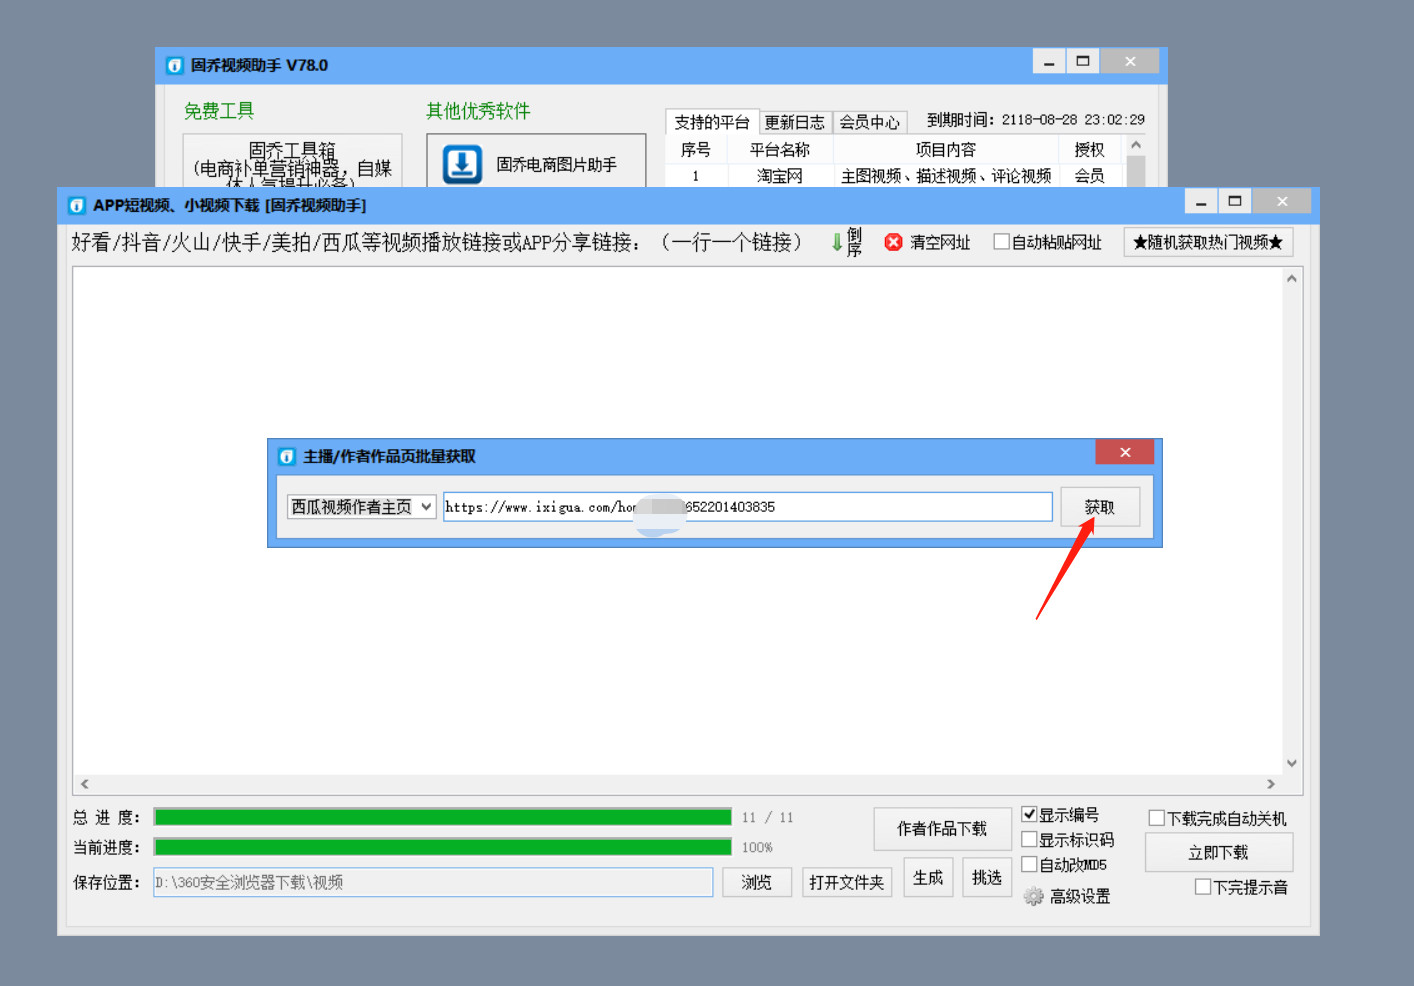Select the 支持的平台 tab
The height and width of the screenshot is (986, 1414).
(710, 121)
